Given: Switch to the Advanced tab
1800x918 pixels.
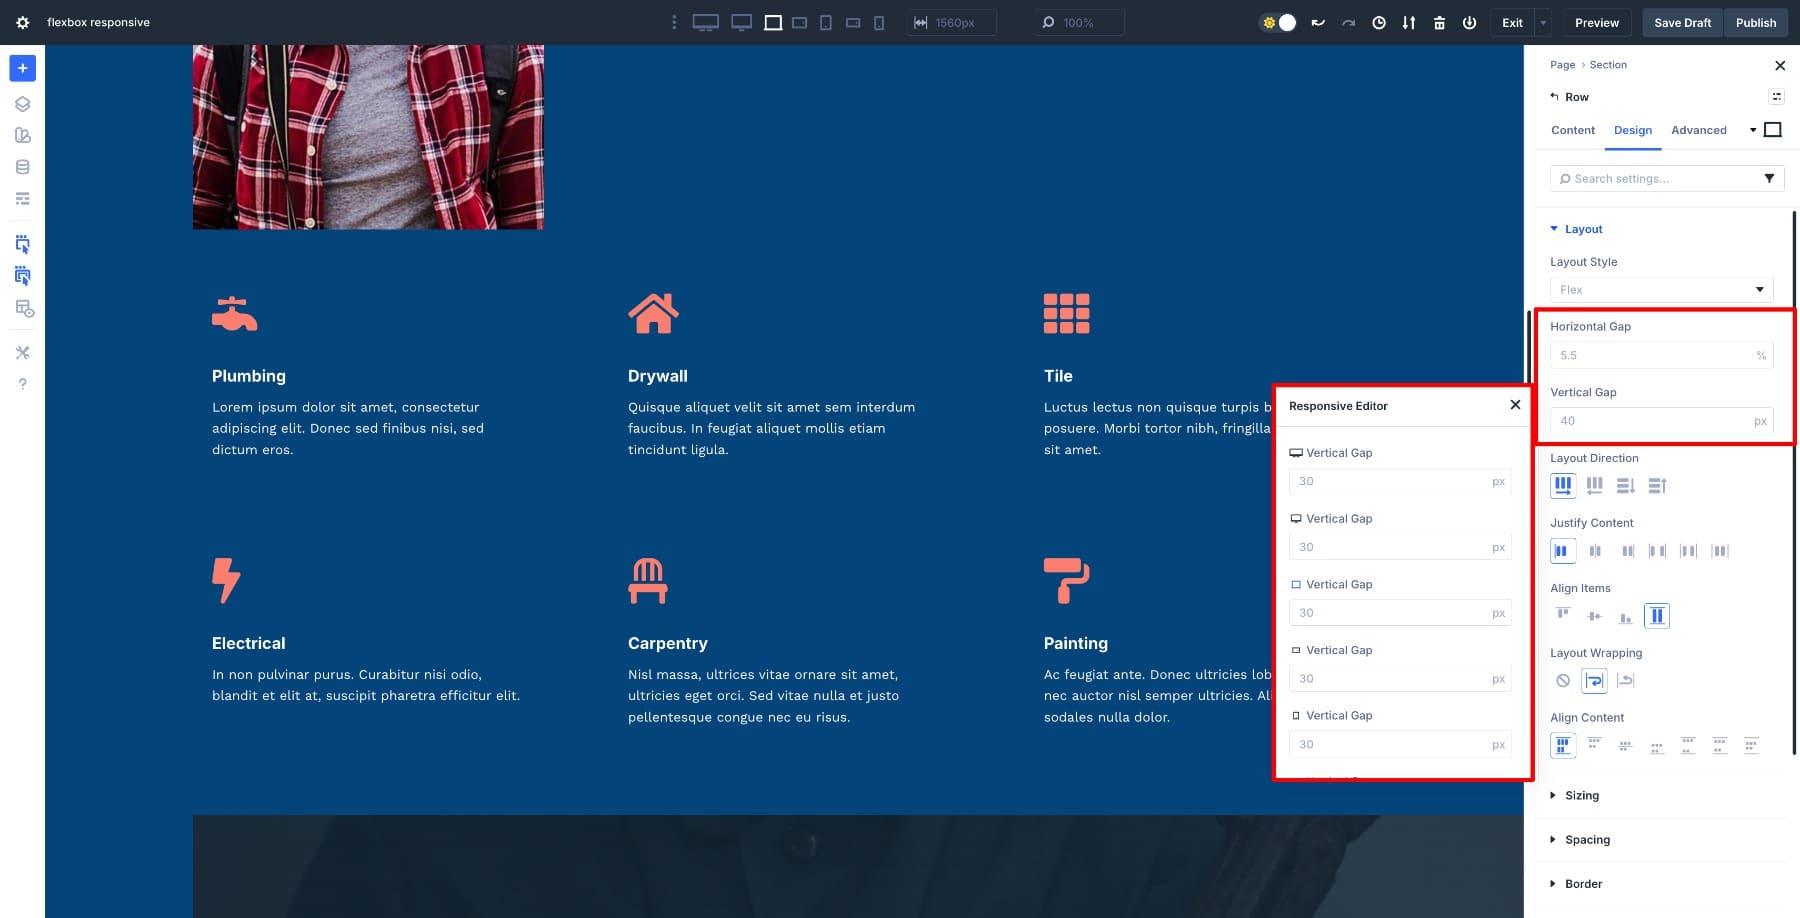Looking at the screenshot, I should point(1698,130).
